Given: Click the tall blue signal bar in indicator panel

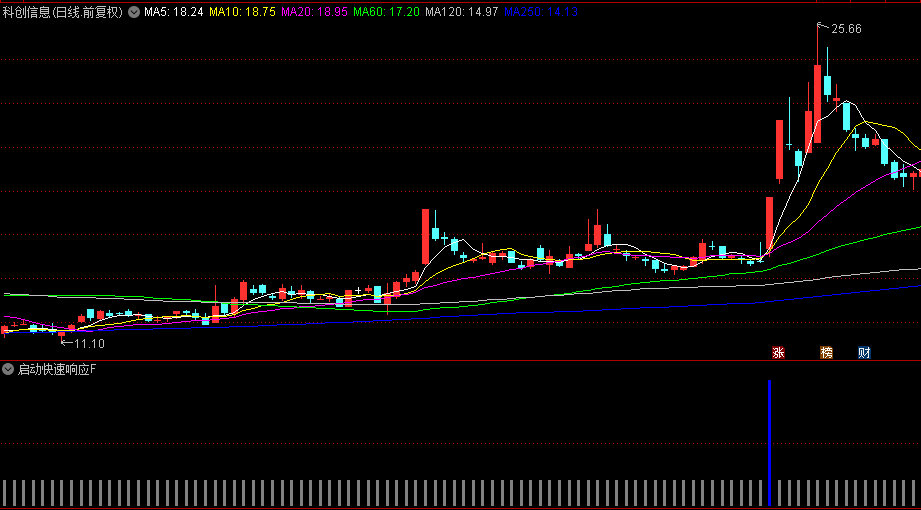Looking at the screenshot, I should 769,443.
